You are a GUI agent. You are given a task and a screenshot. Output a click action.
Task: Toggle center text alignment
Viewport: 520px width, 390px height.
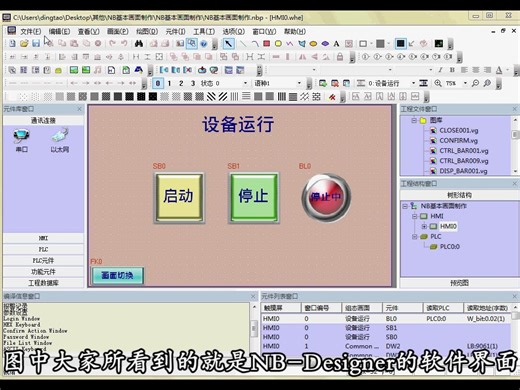pos(476,70)
